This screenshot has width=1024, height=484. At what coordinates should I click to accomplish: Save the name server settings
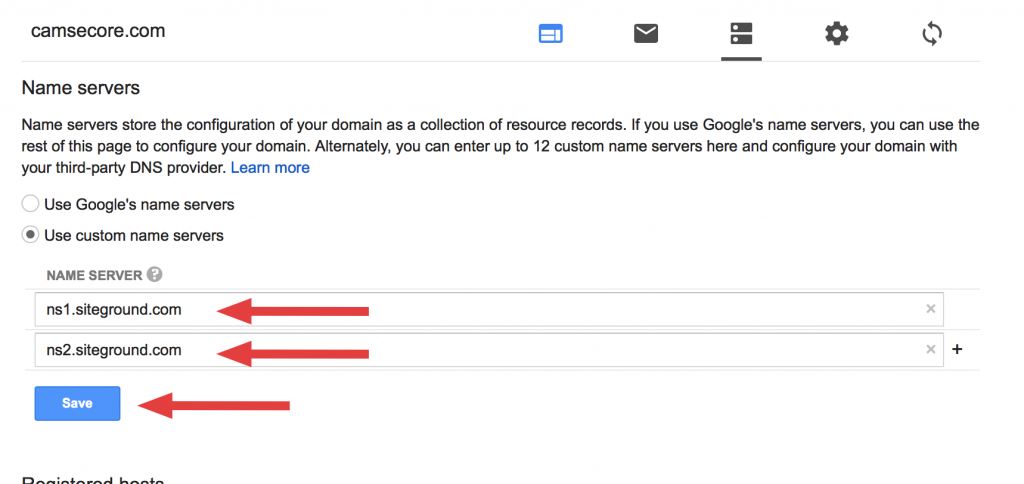[77, 403]
